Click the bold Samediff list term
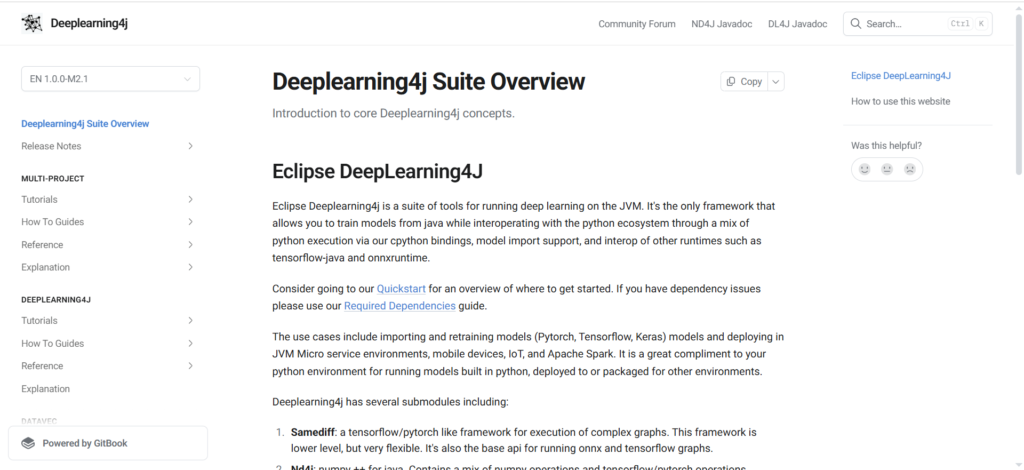This screenshot has width=1024, height=470. point(312,432)
